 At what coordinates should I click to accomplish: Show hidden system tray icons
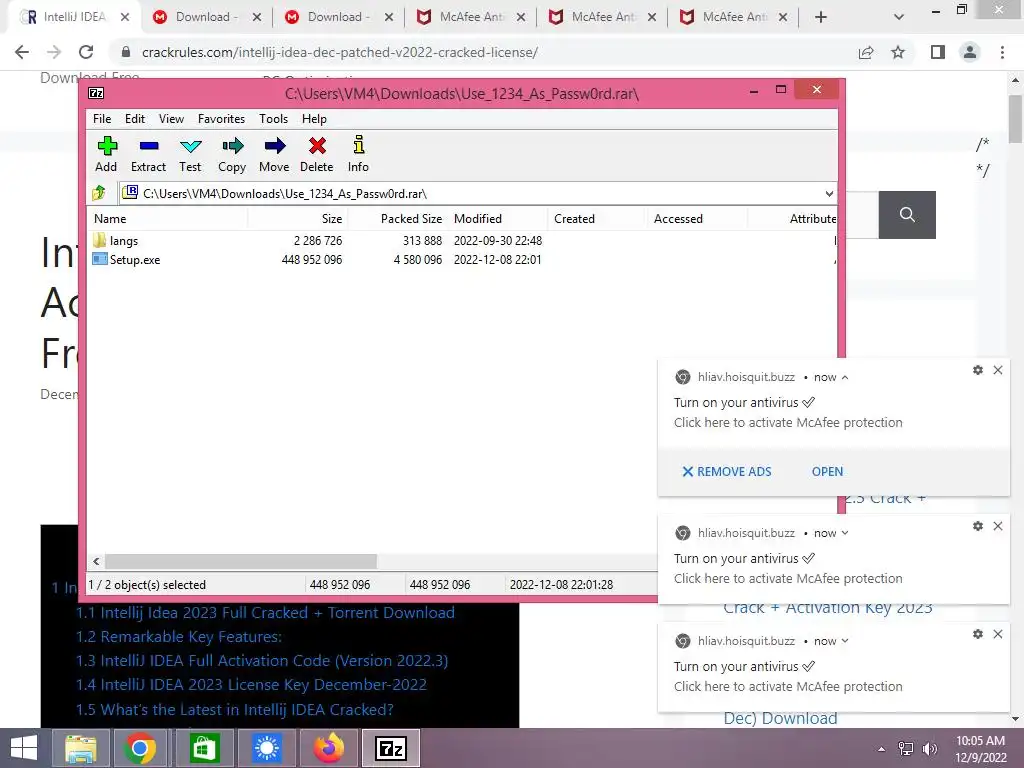click(x=881, y=749)
